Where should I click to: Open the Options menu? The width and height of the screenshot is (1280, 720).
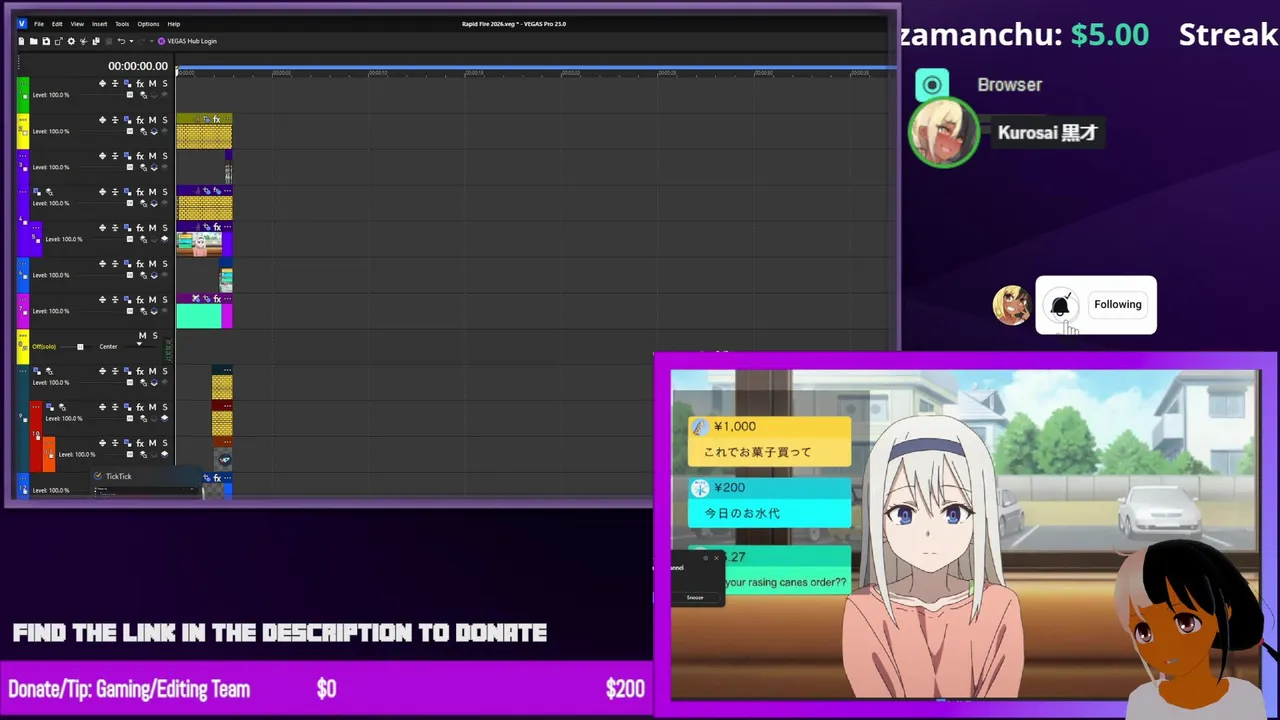pyautogui.click(x=148, y=23)
